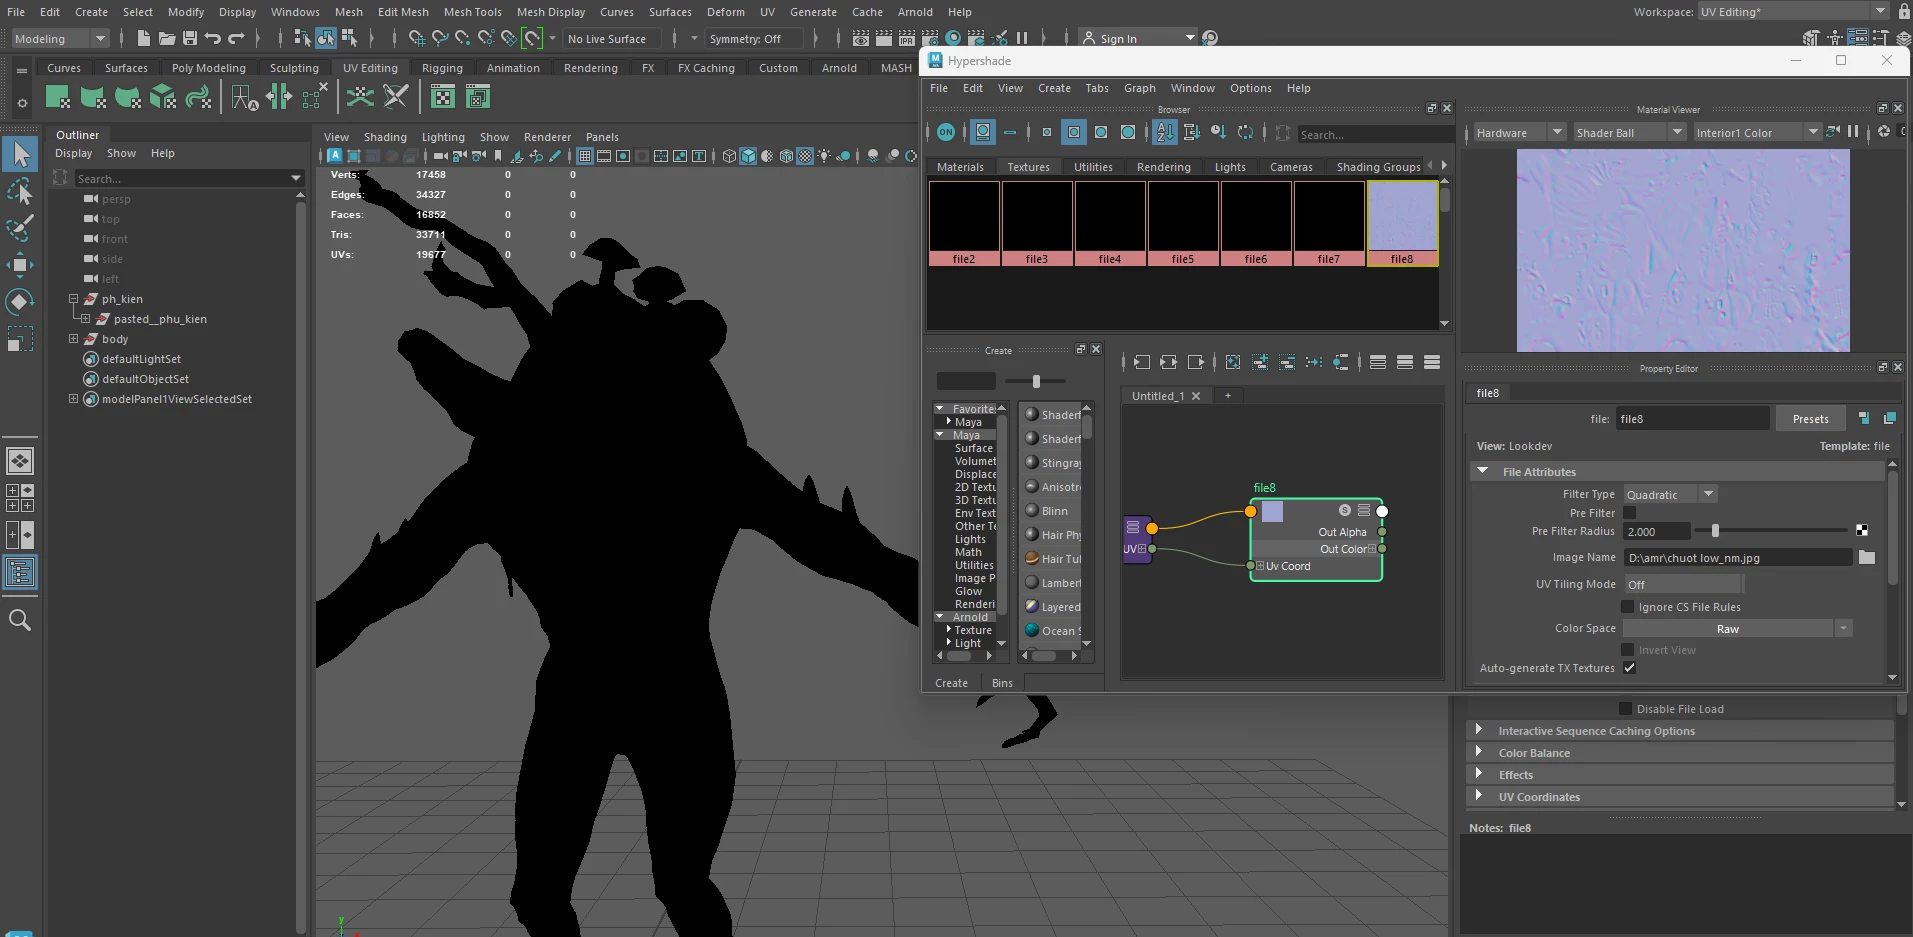Click the open render view clapperboard icon
The width and height of the screenshot is (1913, 937).
[x=860, y=38]
